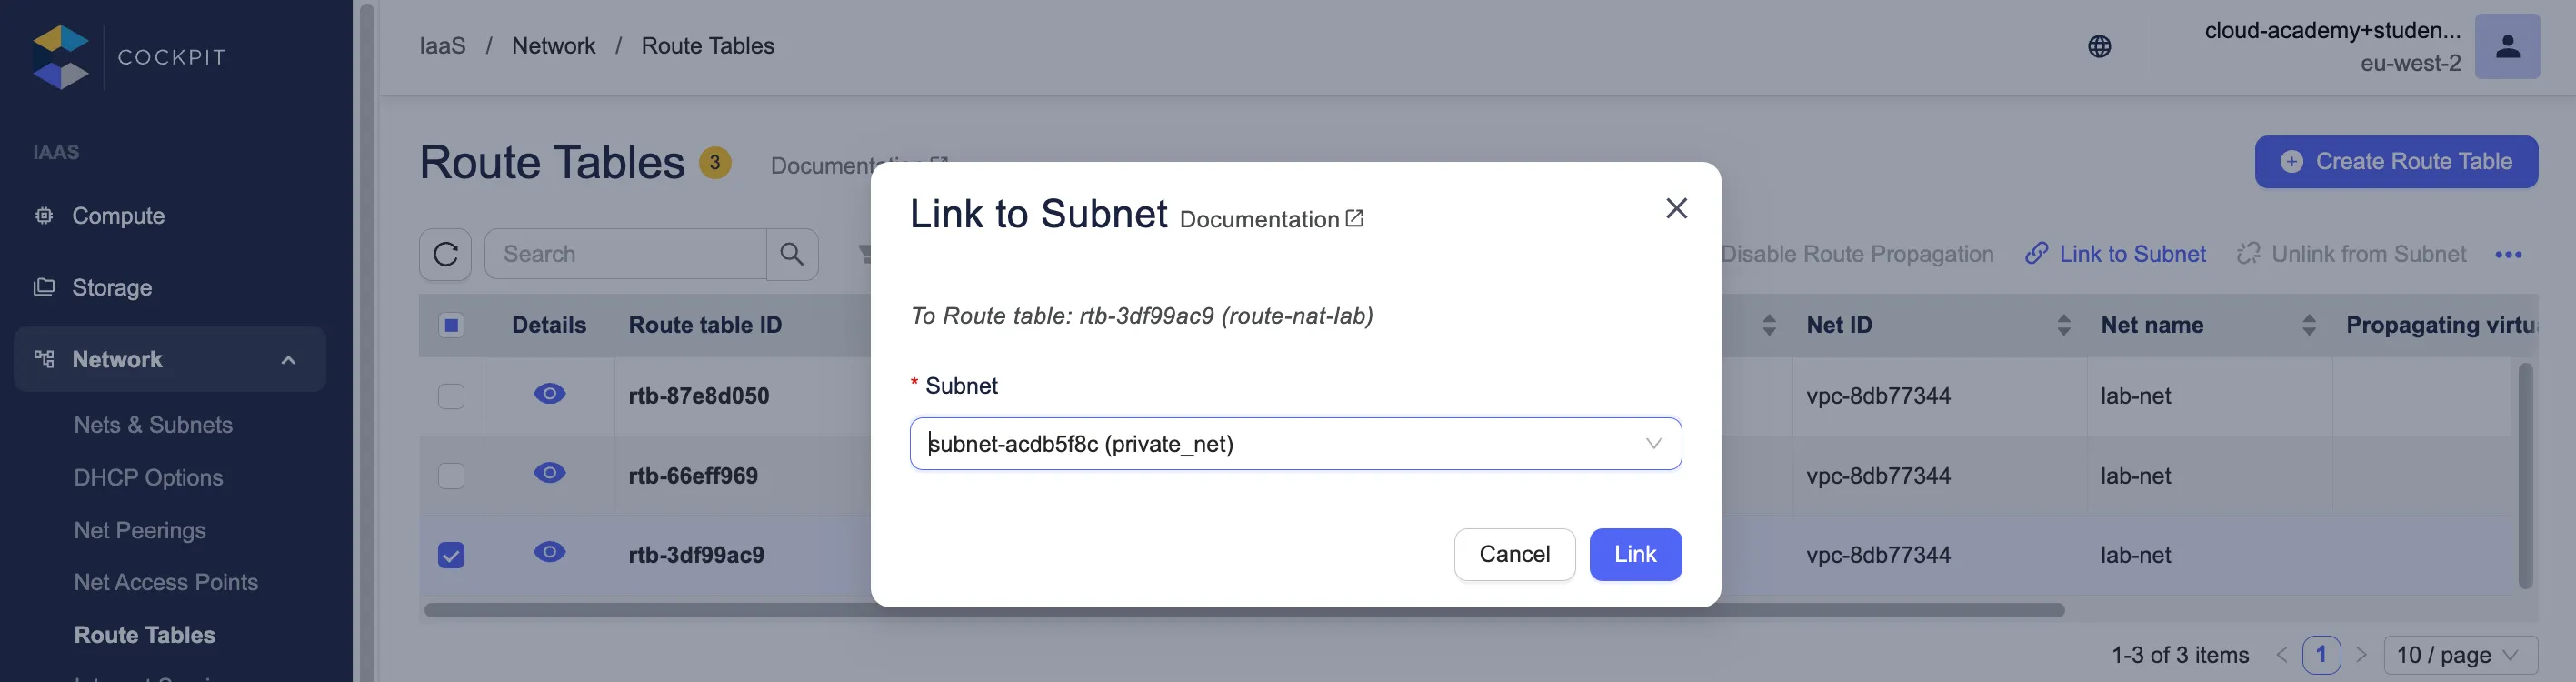Open the Subnet dropdown selector
2576x682 pixels.
click(x=1294, y=444)
